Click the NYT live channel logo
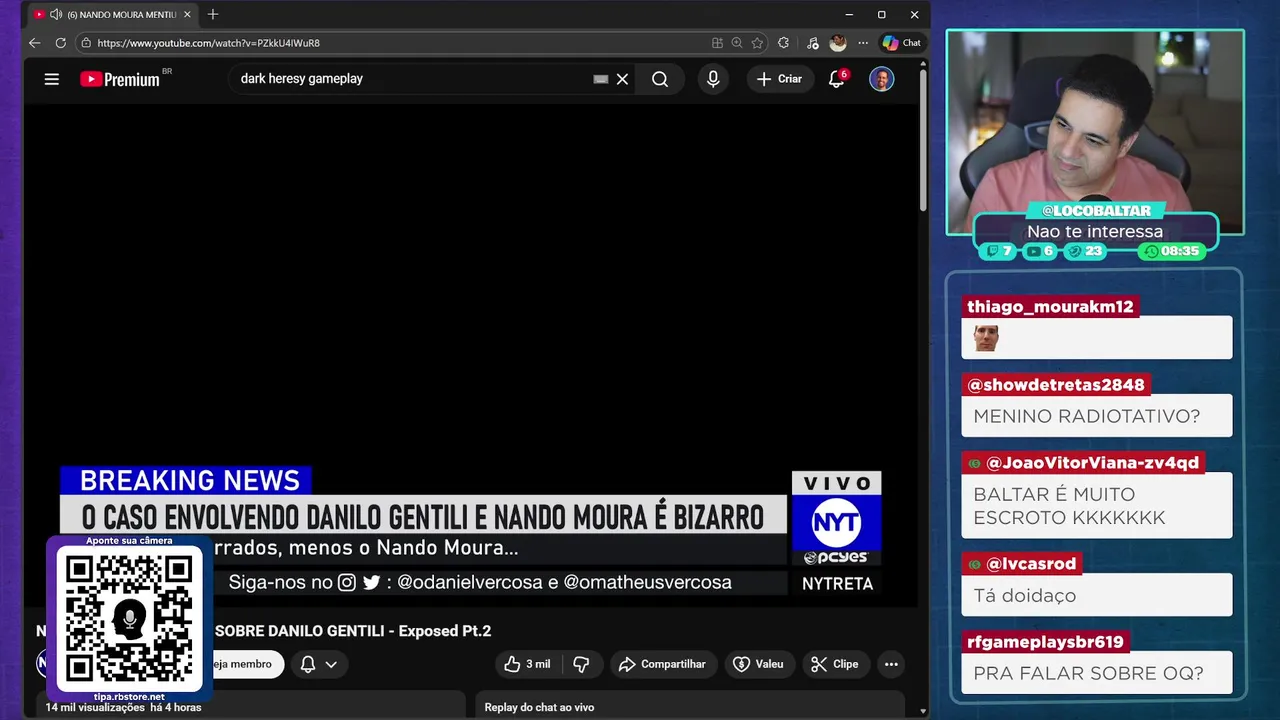This screenshot has width=1280, height=720. pyautogui.click(x=836, y=522)
